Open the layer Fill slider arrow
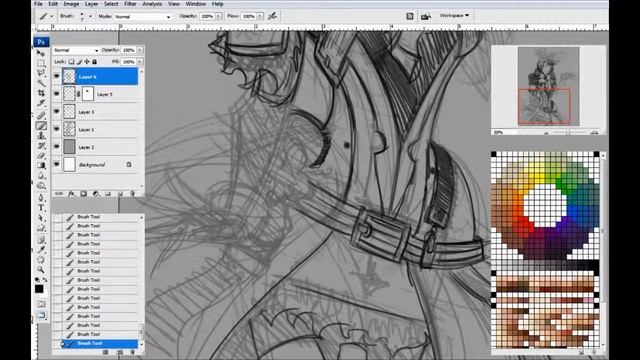The image size is (640, 360). (140, 62)
